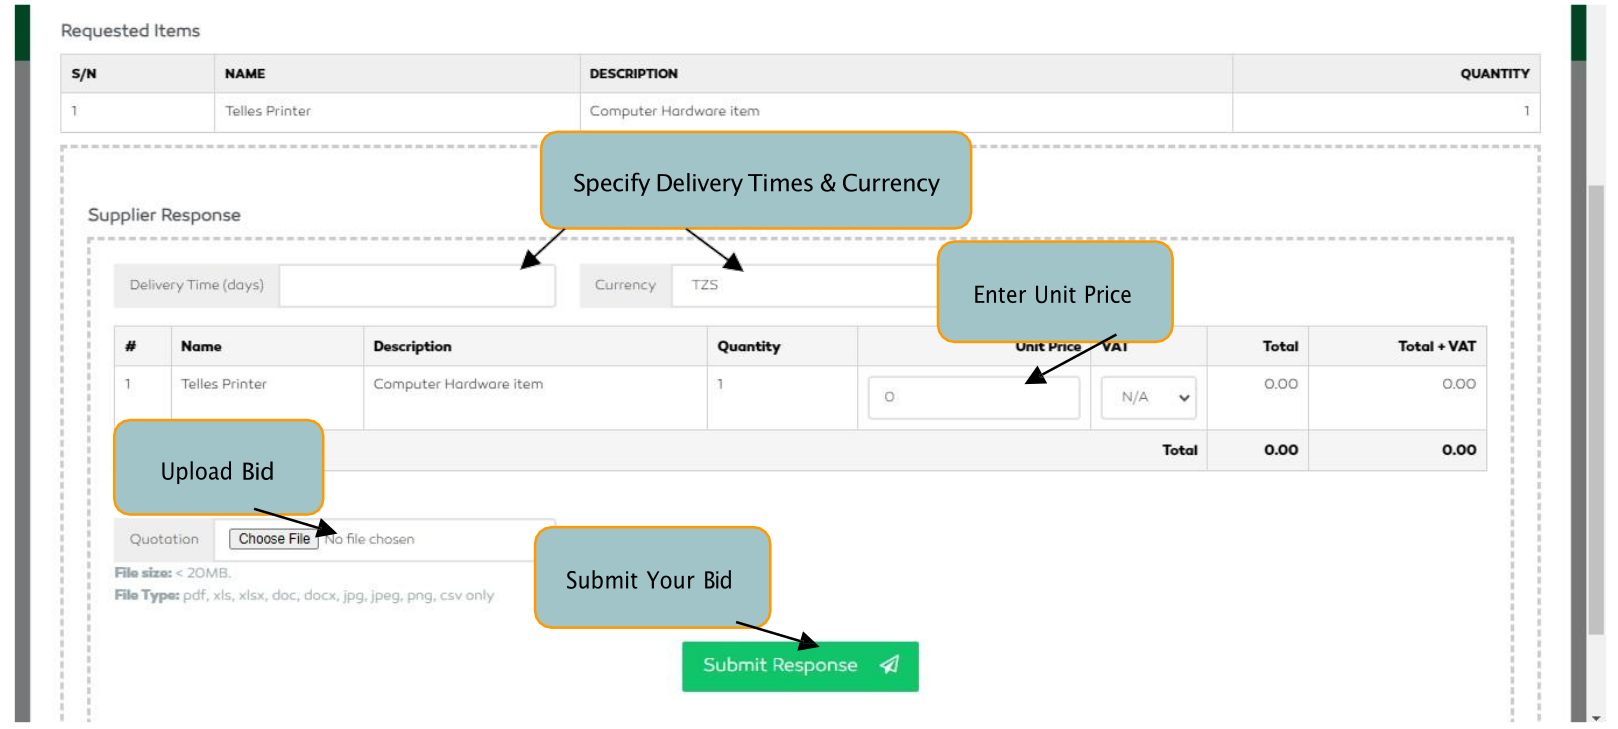
Task: Click the Supplier Response section heading
Action: (166, 216)
